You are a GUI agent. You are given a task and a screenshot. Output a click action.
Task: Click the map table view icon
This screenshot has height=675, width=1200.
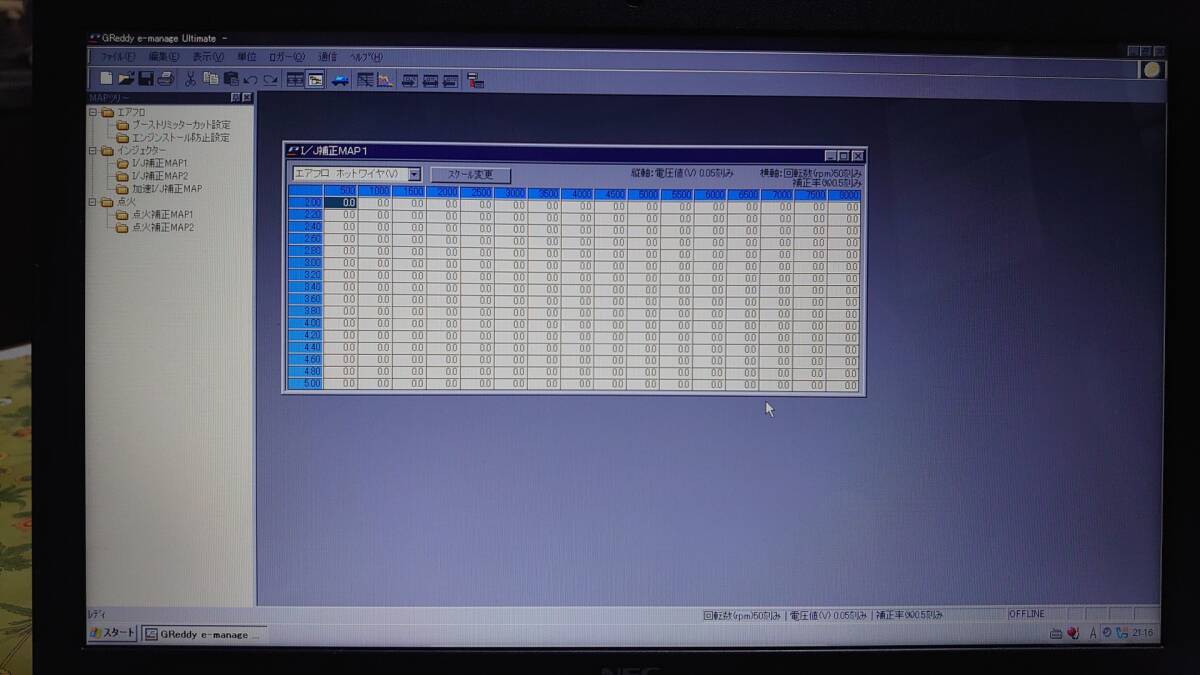[x=365, y=81]
